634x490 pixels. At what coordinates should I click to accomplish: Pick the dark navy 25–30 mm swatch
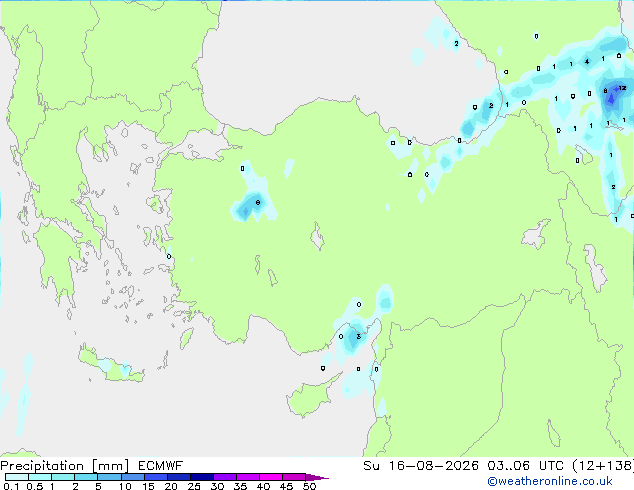click(202, 477)
